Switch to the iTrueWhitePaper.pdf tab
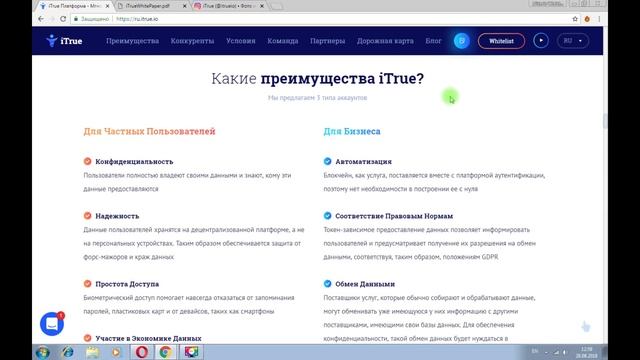Screen dimensions: 640x360 tap(151, 6)
